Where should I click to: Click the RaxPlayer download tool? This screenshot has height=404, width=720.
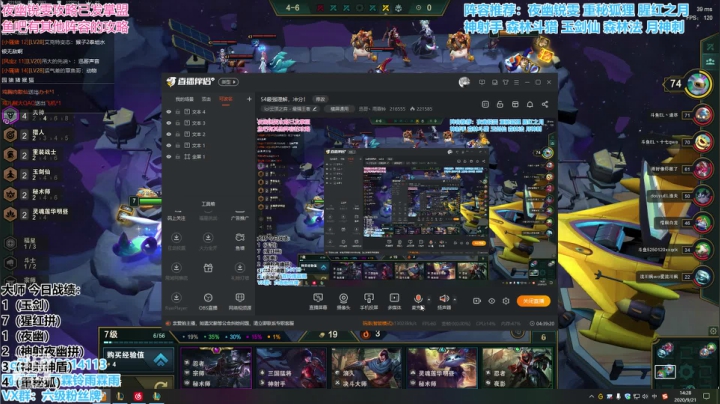click(x=176, y=302)
